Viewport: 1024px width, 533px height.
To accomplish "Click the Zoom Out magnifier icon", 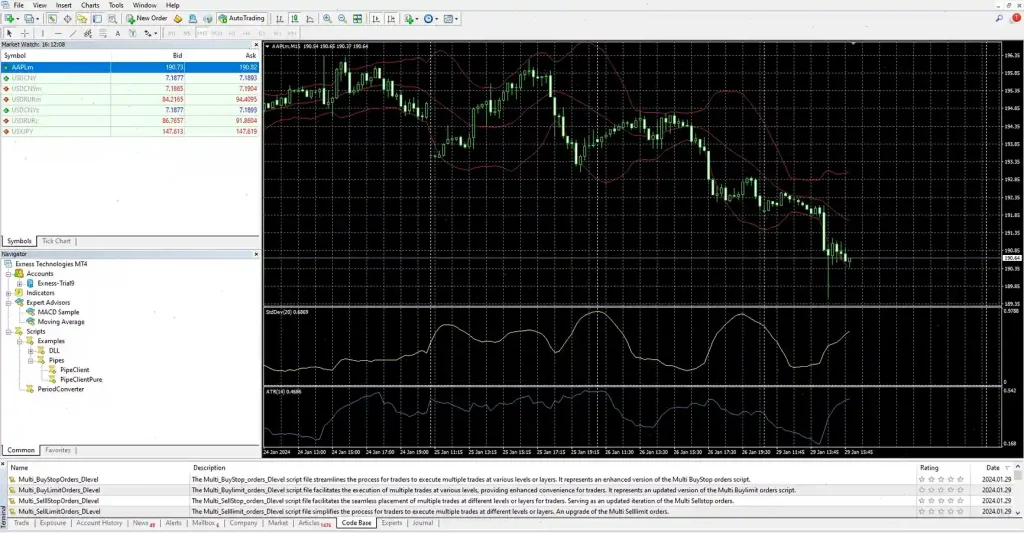I will pyautogui.click(x=342, y=18).
